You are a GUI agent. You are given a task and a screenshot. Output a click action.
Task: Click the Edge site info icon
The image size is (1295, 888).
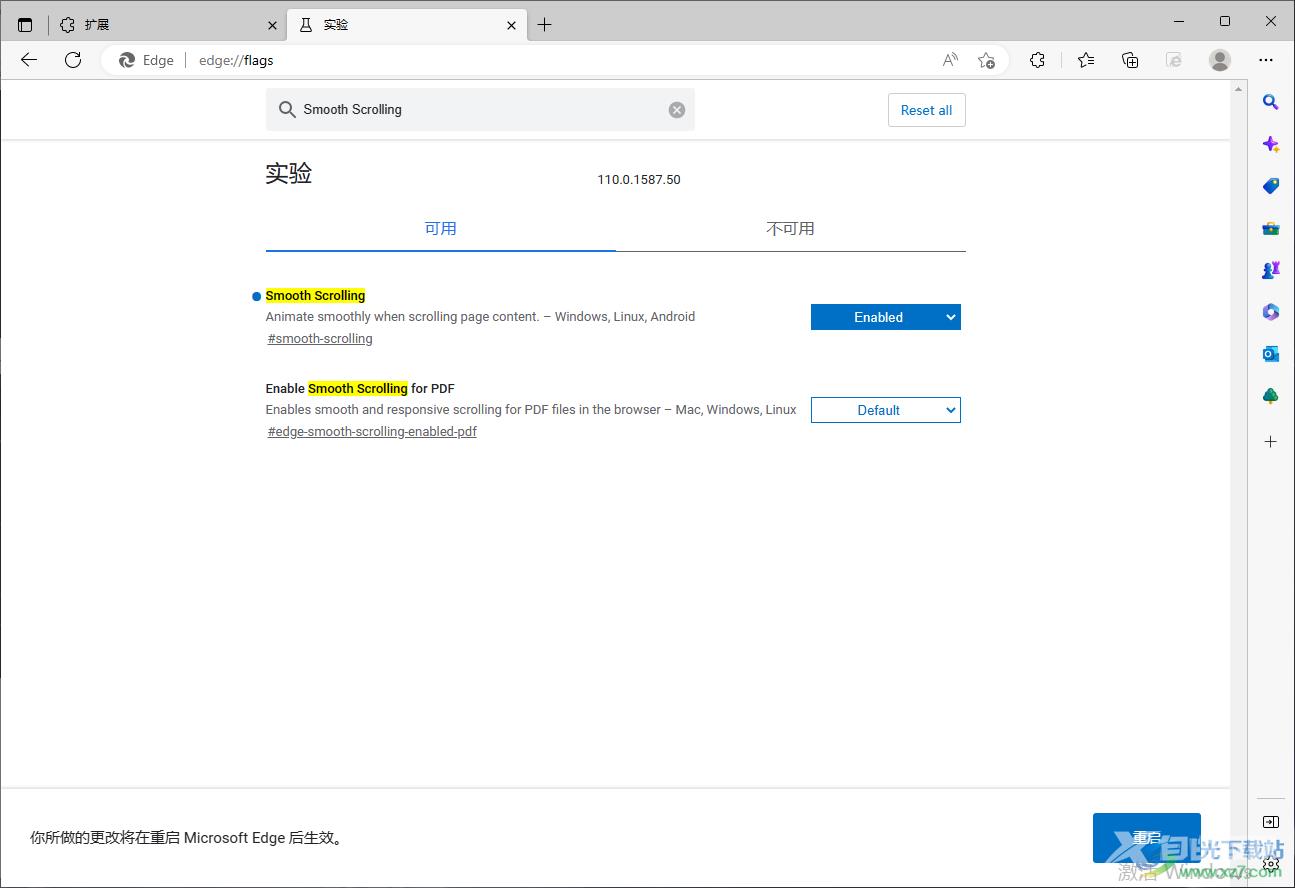146,60
